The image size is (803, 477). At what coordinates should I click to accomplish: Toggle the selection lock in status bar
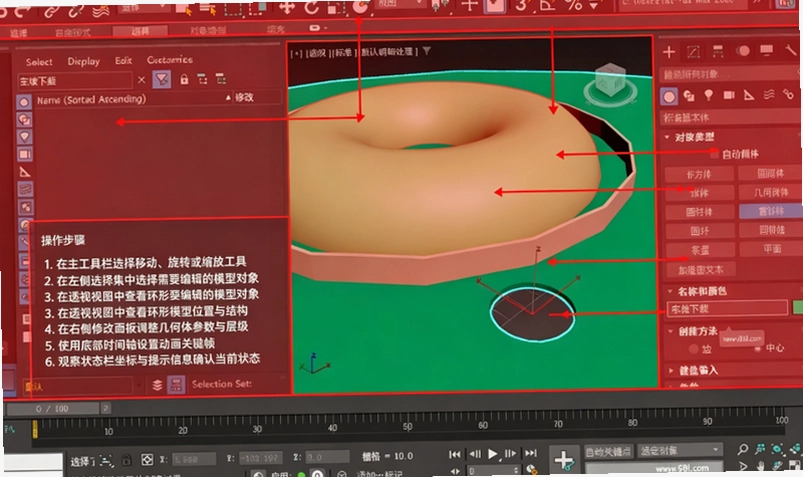(126, 460)
